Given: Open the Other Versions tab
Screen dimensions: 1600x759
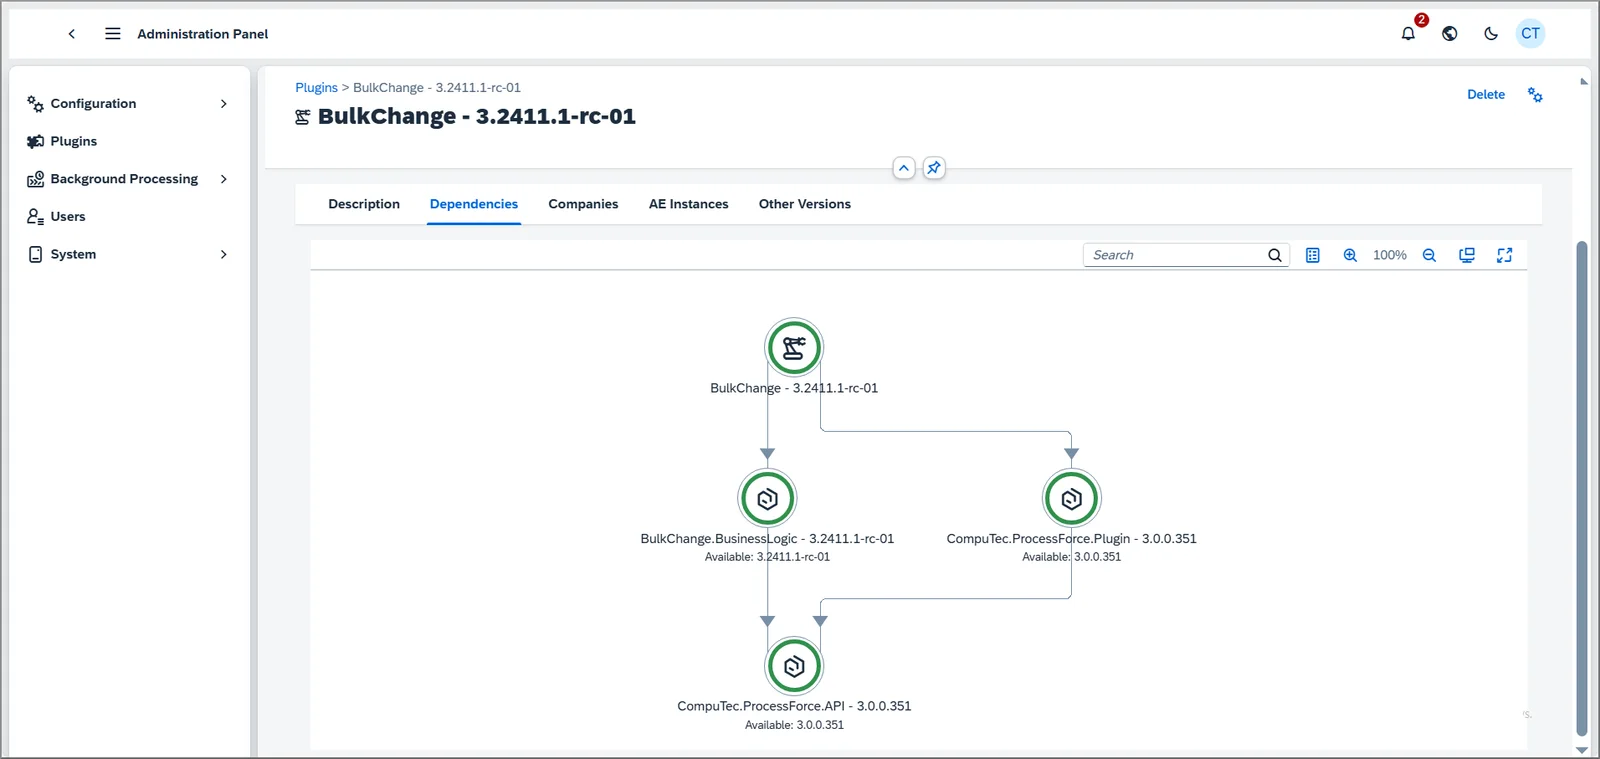Looking at the screenshot, I should click(805, 204).
